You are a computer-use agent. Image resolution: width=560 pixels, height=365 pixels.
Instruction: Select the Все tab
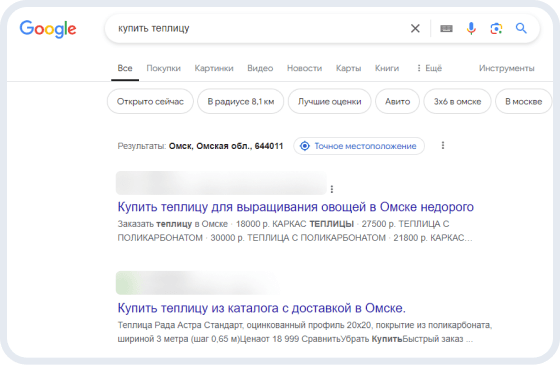[x=125, y=68]
